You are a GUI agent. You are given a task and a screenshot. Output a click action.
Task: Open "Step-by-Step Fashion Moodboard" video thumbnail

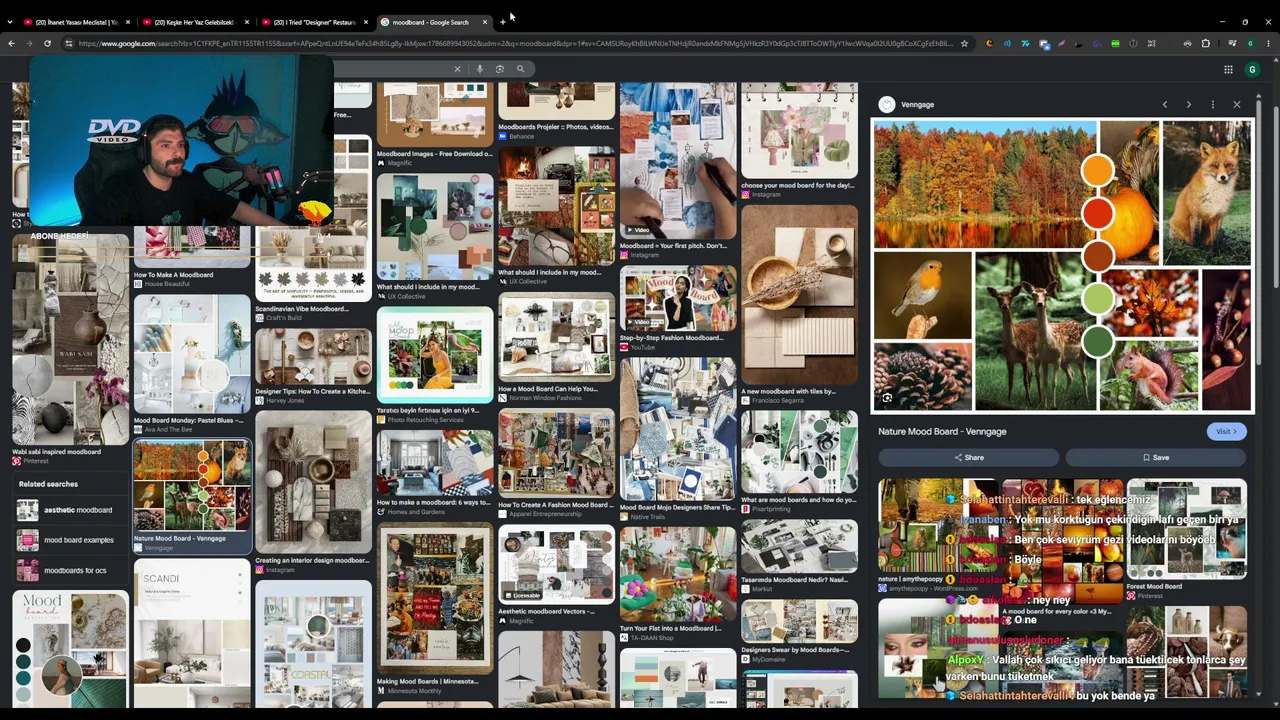[x=678, y=300]
